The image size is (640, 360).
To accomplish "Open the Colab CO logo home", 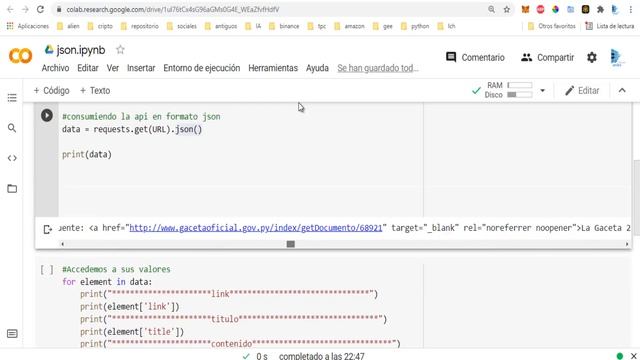I will [x=20, y=56].
